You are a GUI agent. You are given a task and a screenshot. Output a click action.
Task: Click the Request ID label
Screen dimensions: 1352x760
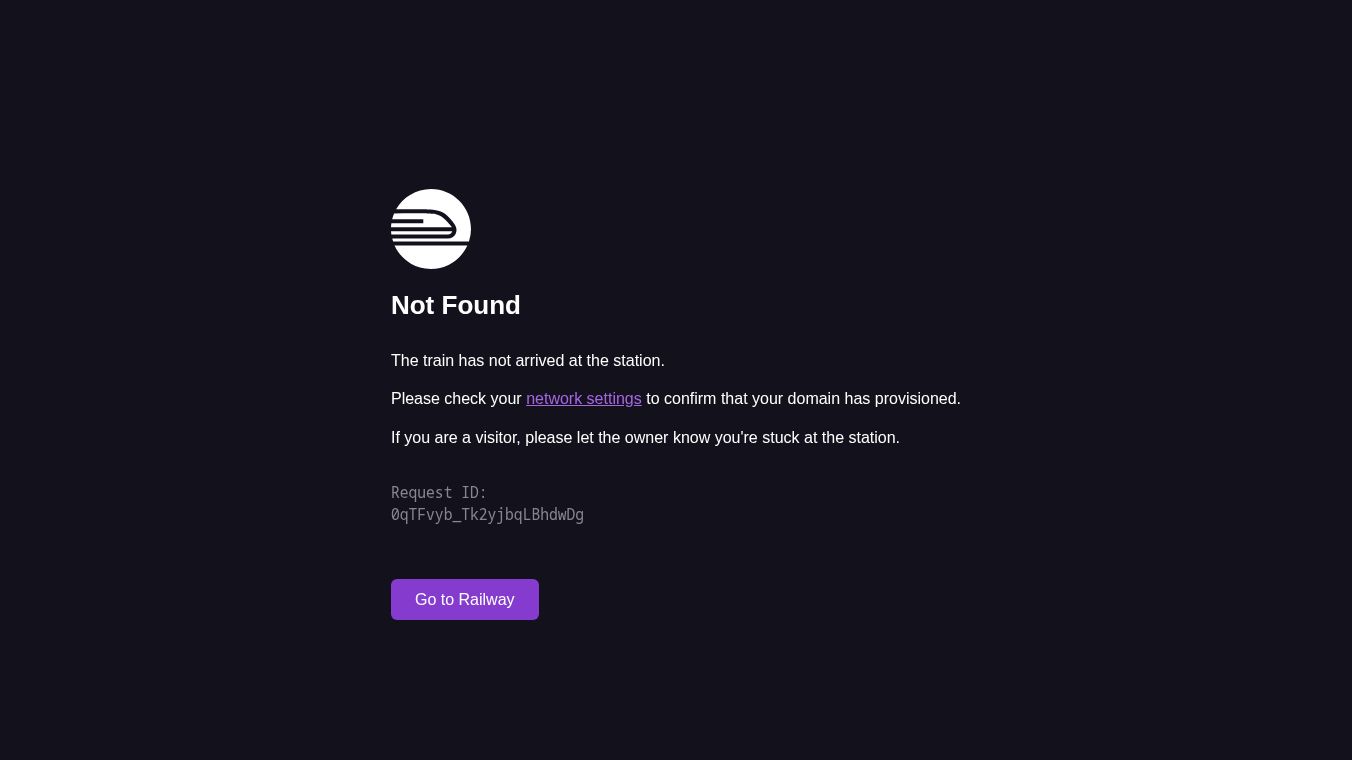point(439,492)
